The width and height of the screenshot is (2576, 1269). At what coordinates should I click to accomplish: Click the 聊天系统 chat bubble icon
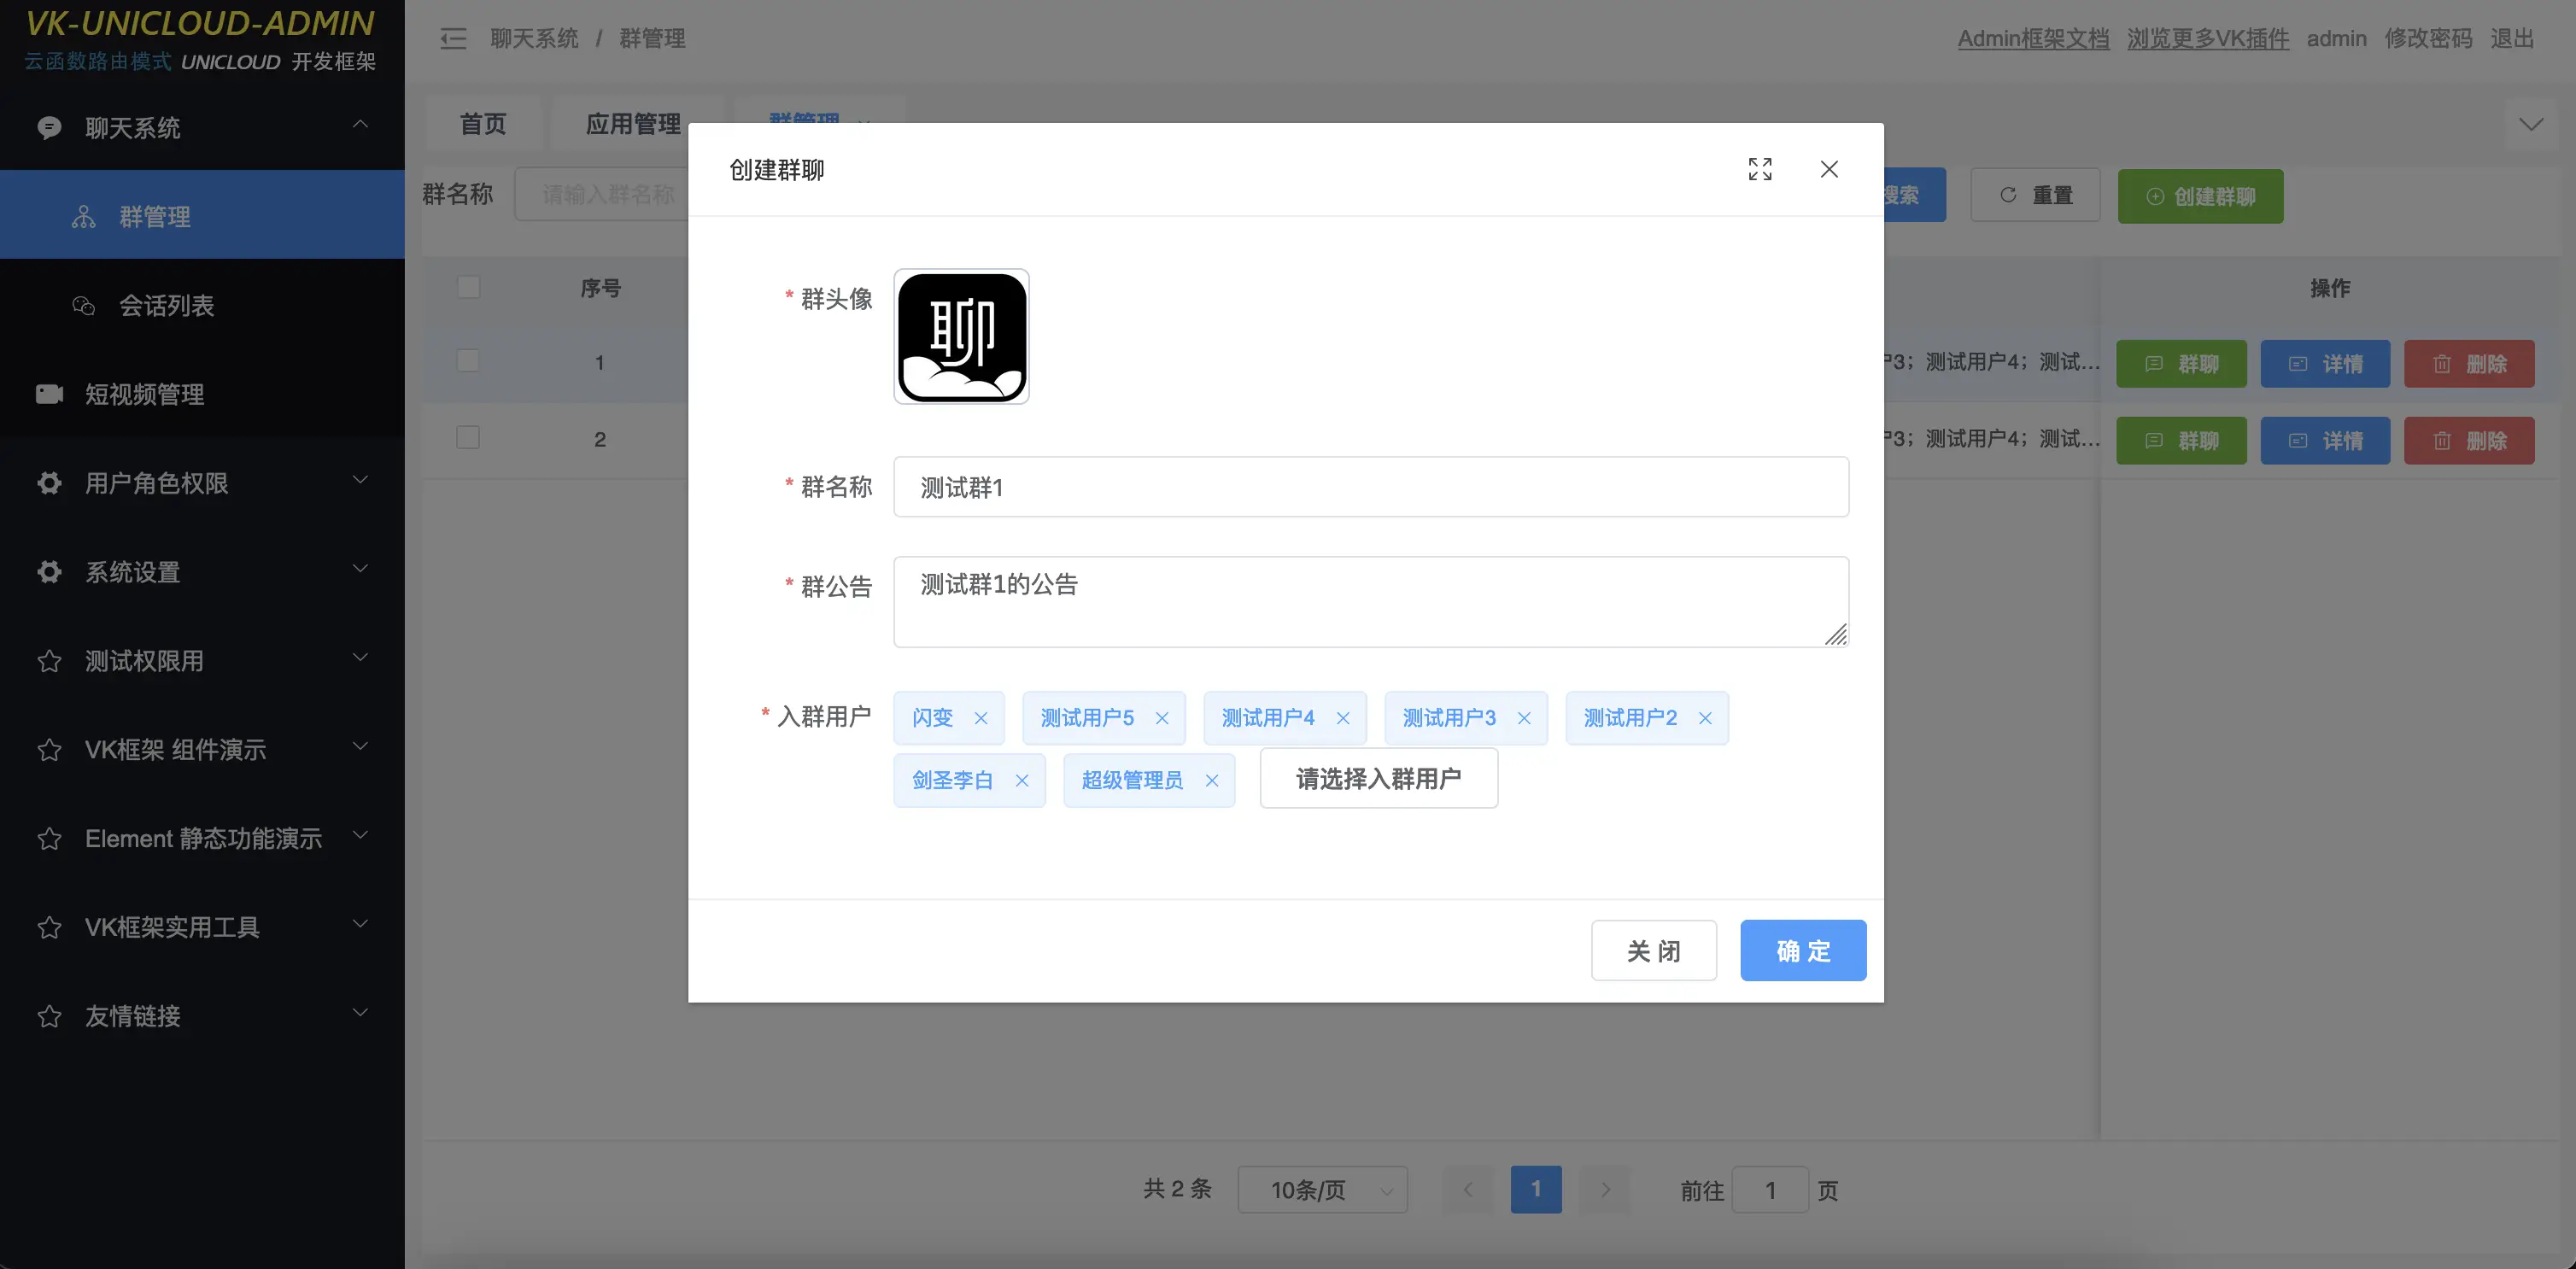click(x=49, y=127)
